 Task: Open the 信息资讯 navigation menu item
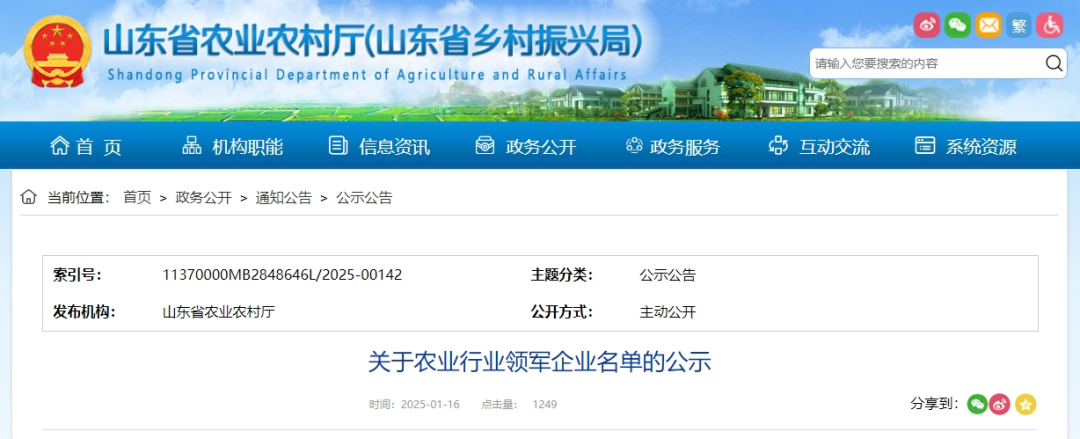click(x=394, y=146)
